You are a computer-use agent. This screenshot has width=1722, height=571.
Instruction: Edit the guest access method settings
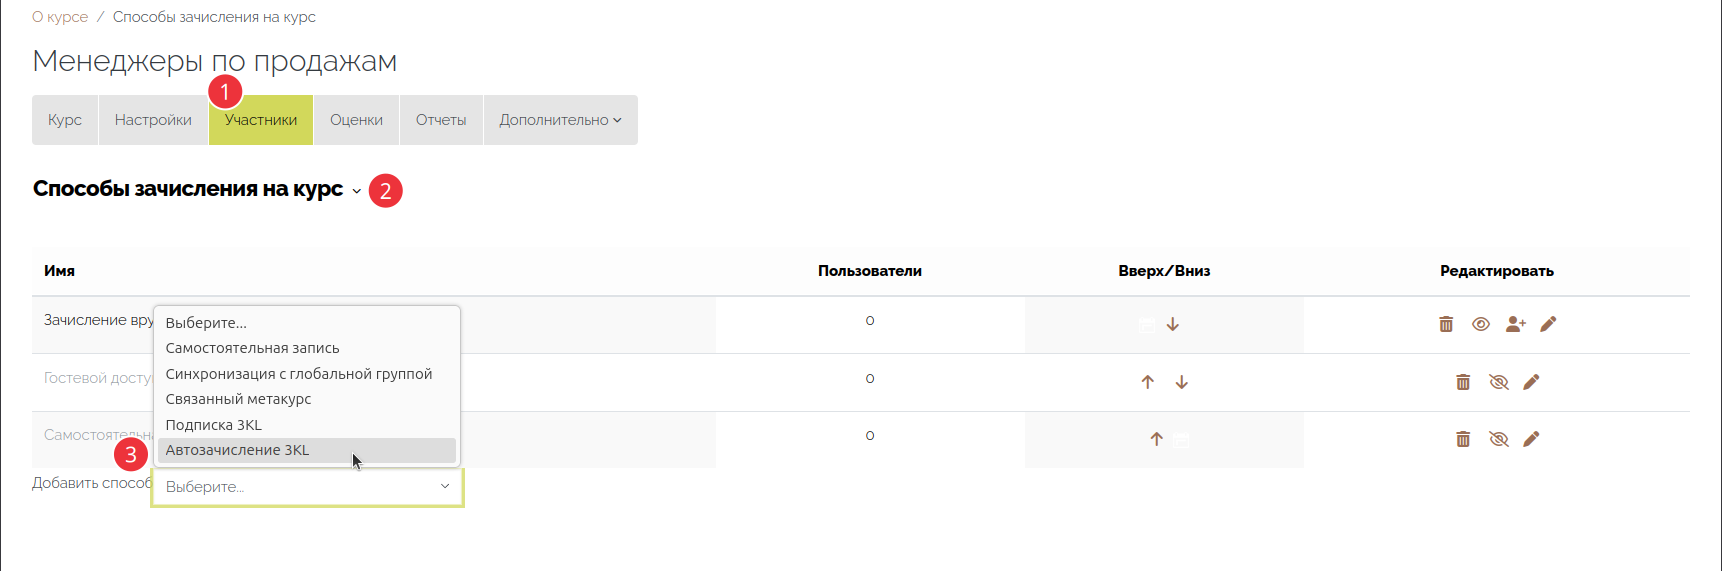1531,382
